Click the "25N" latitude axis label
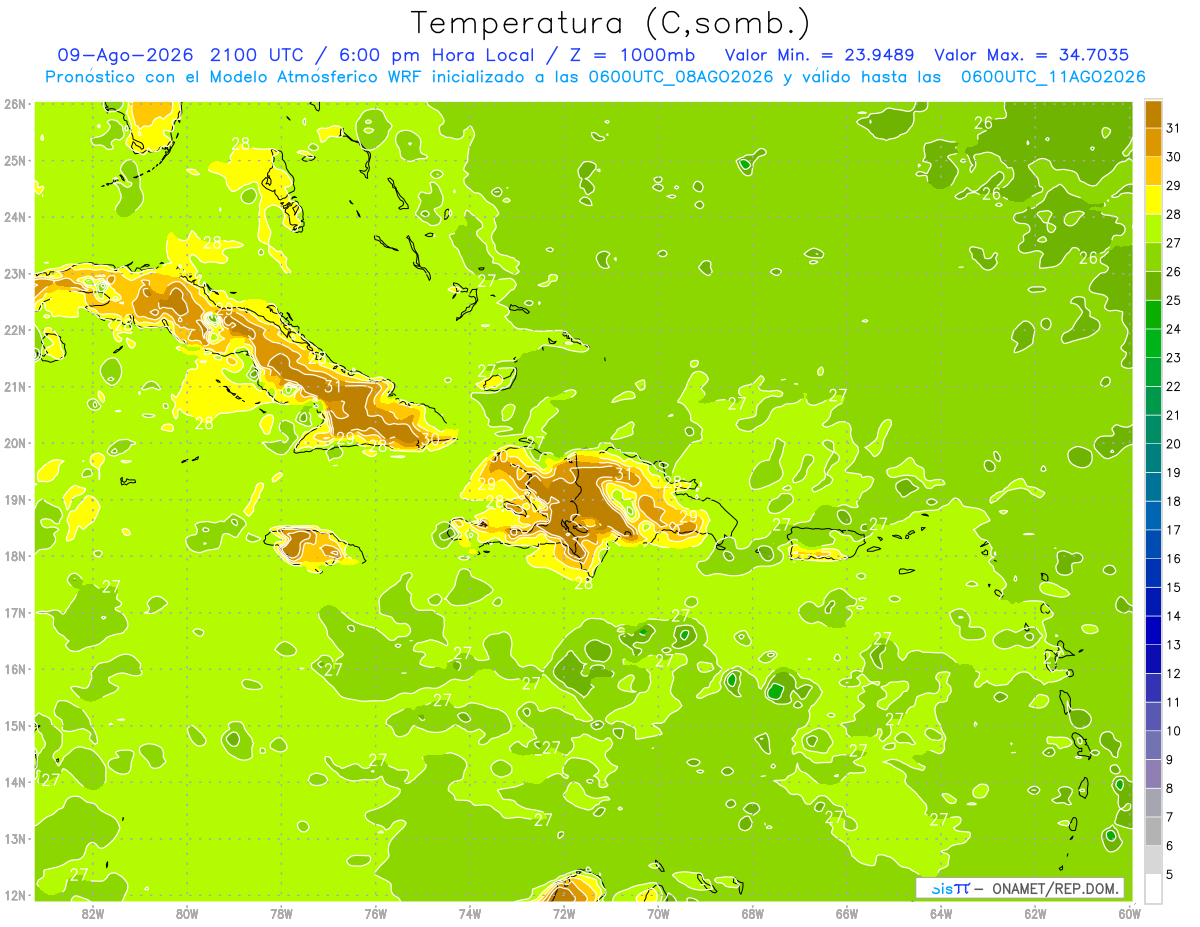This screenshot has height=927, width=1200. [x=14, y=161]
